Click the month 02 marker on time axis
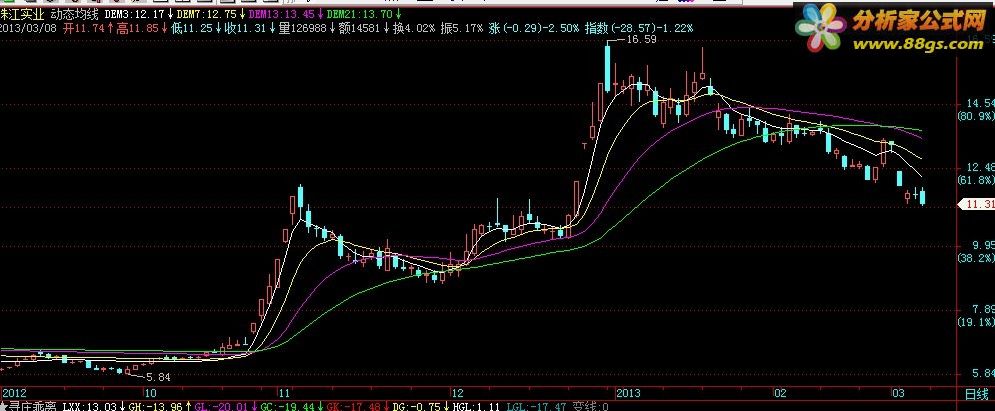995x411 pixels. click(781, 394)
